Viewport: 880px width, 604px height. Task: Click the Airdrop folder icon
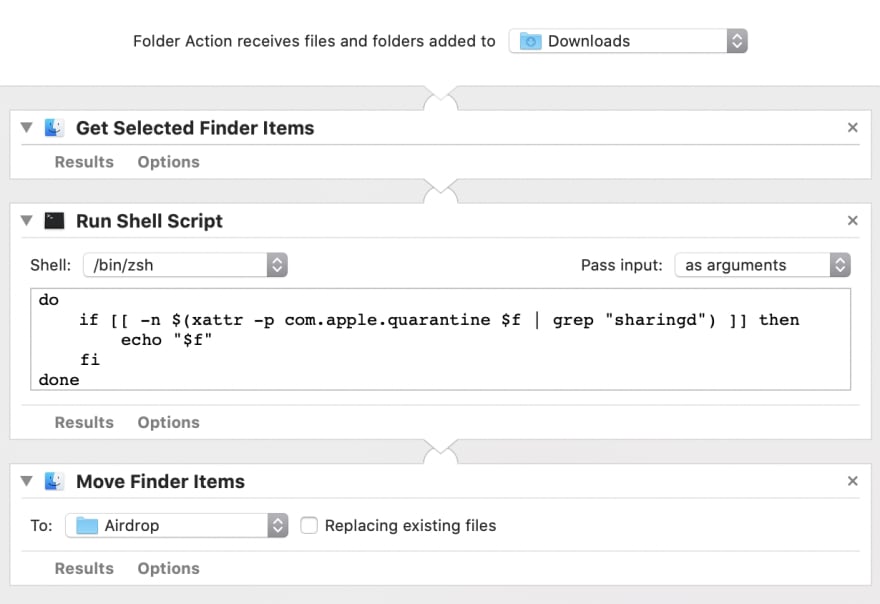(86, 525)
